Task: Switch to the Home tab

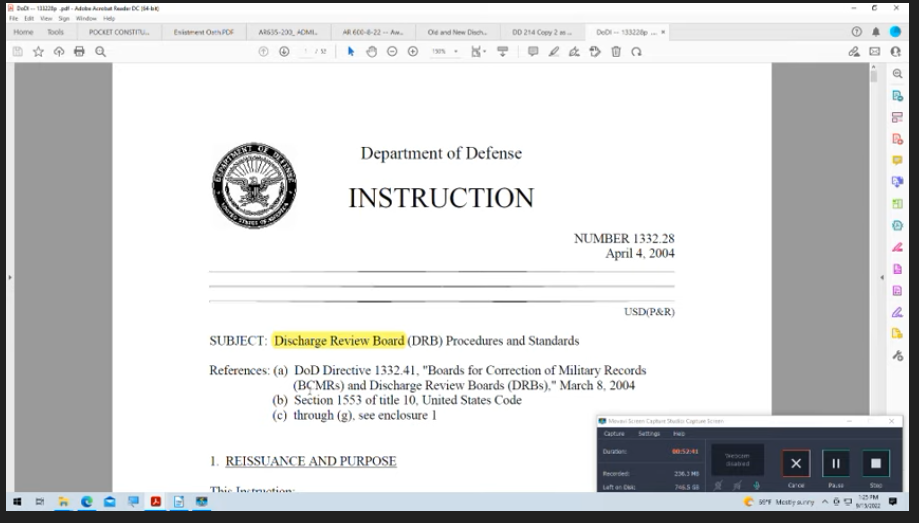Action: (23, 32)
